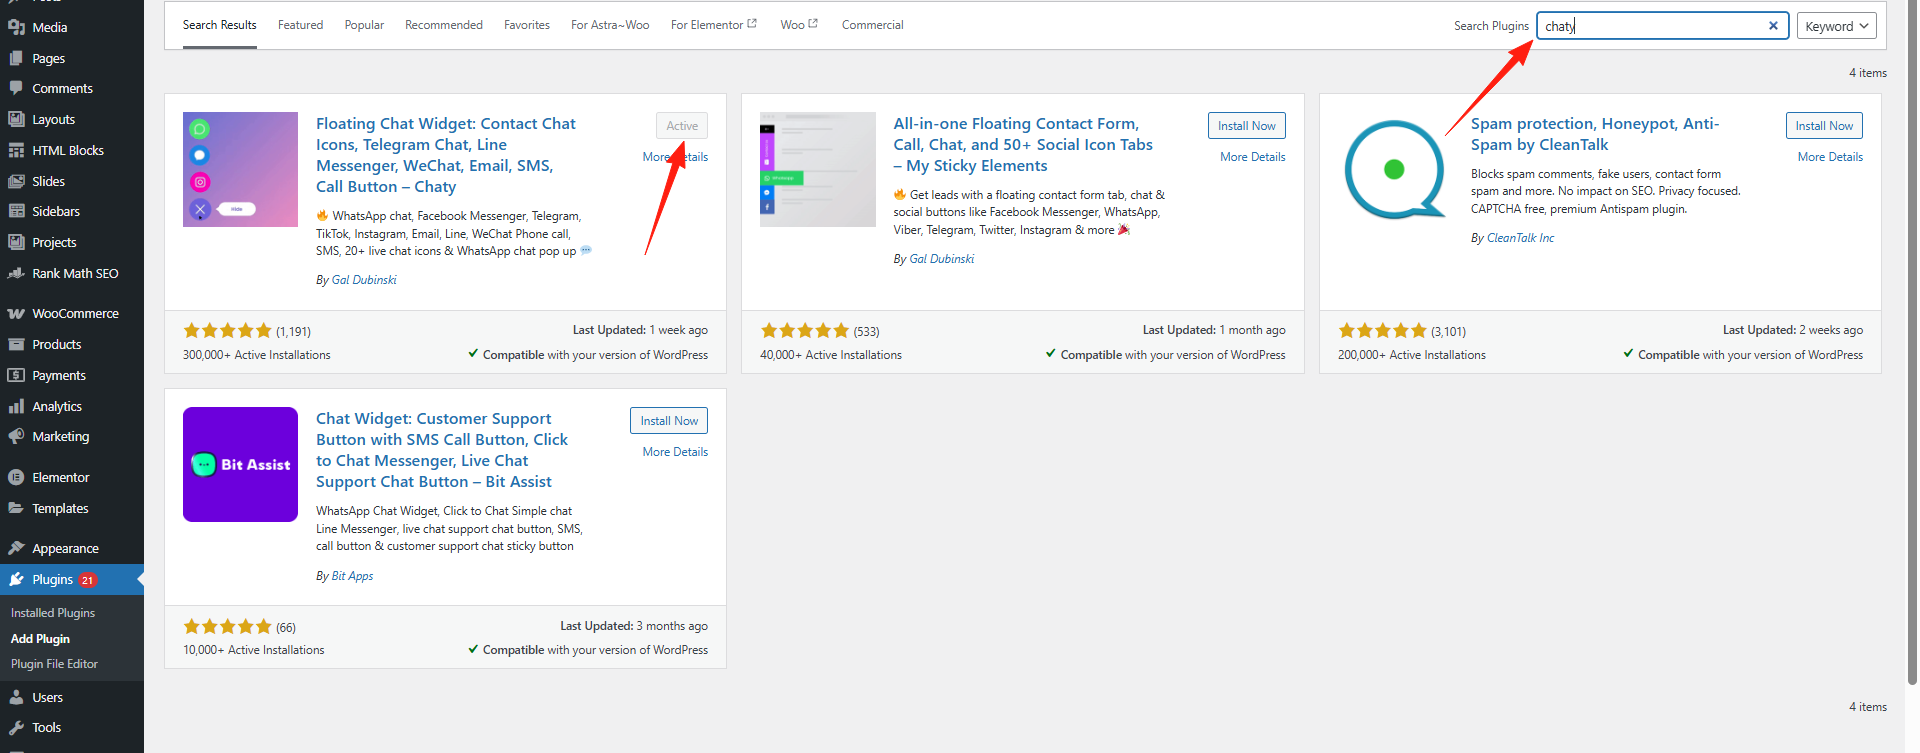
Task: Open Elementor via its sidebar icon
Action: 16,478
